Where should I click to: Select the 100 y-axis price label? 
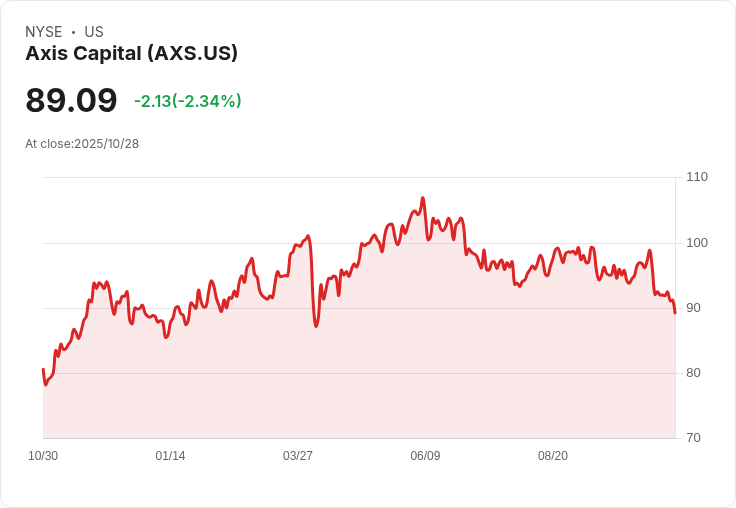pos(697,243)
